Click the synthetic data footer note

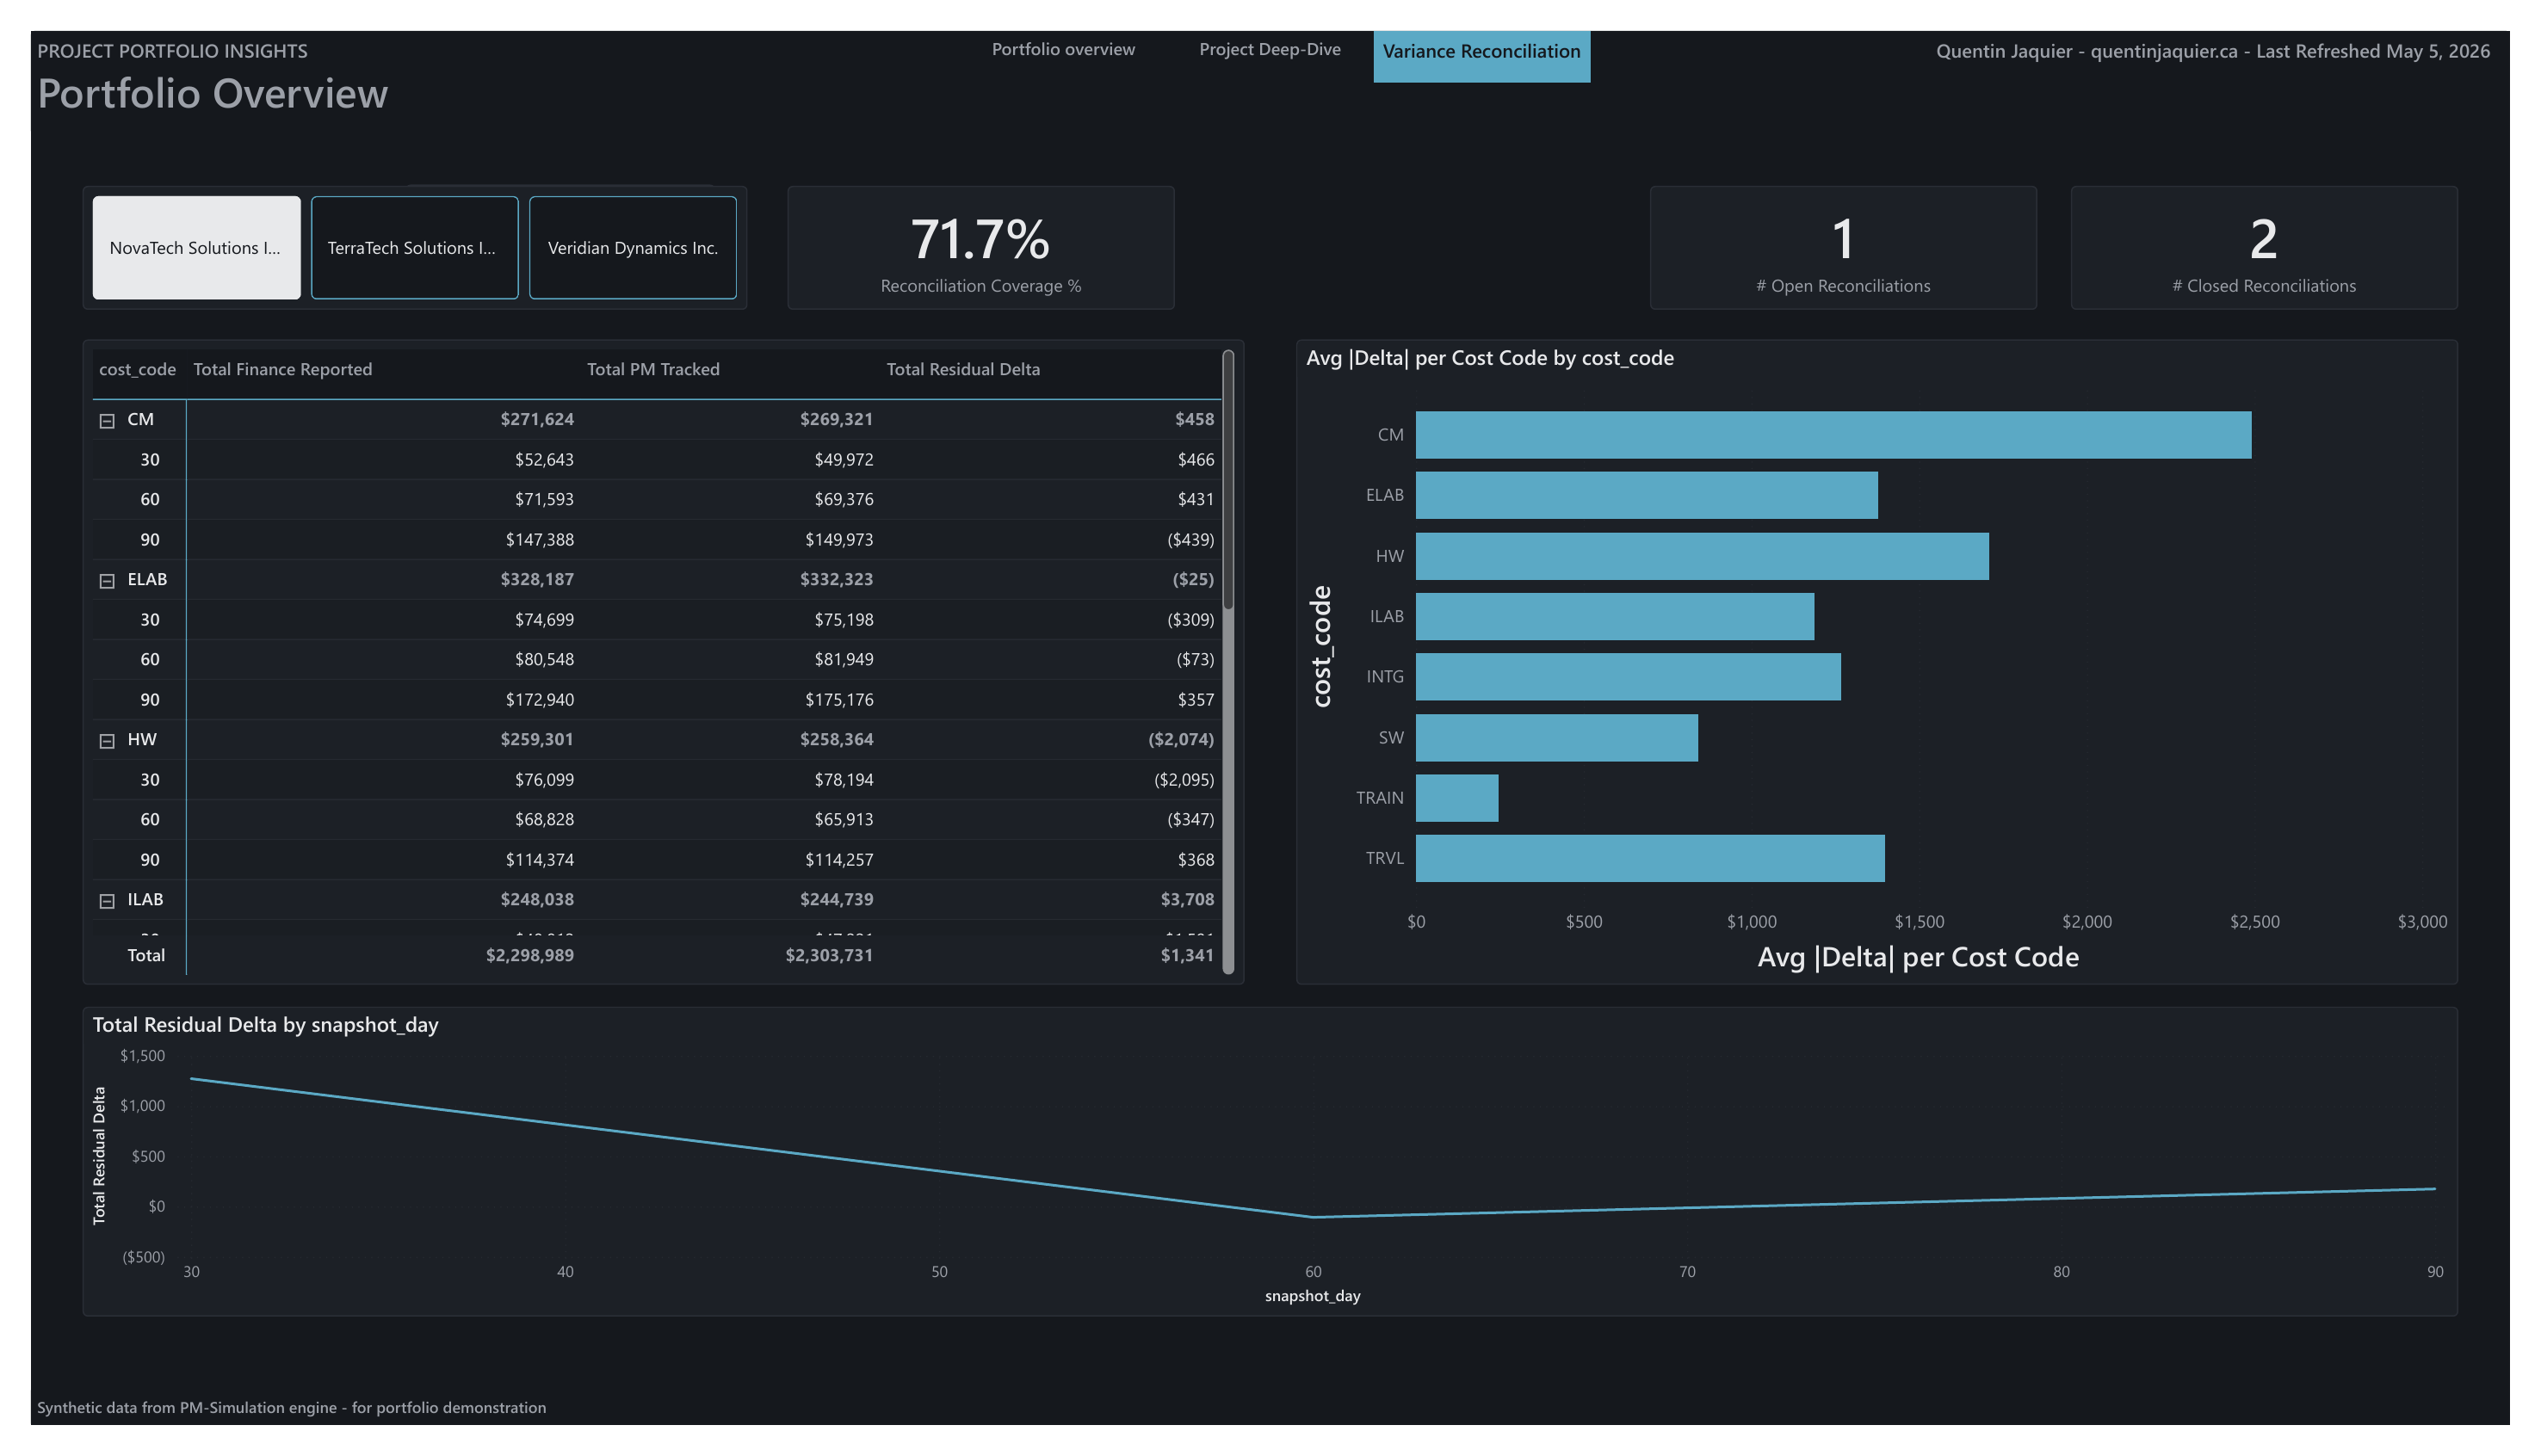(x=291, y=1407)
